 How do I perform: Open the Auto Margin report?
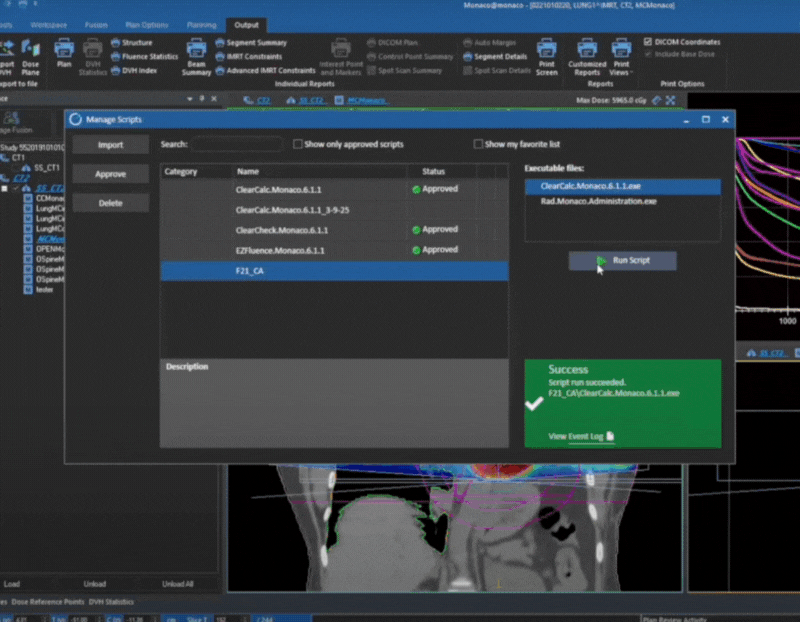tap(489, 43)
